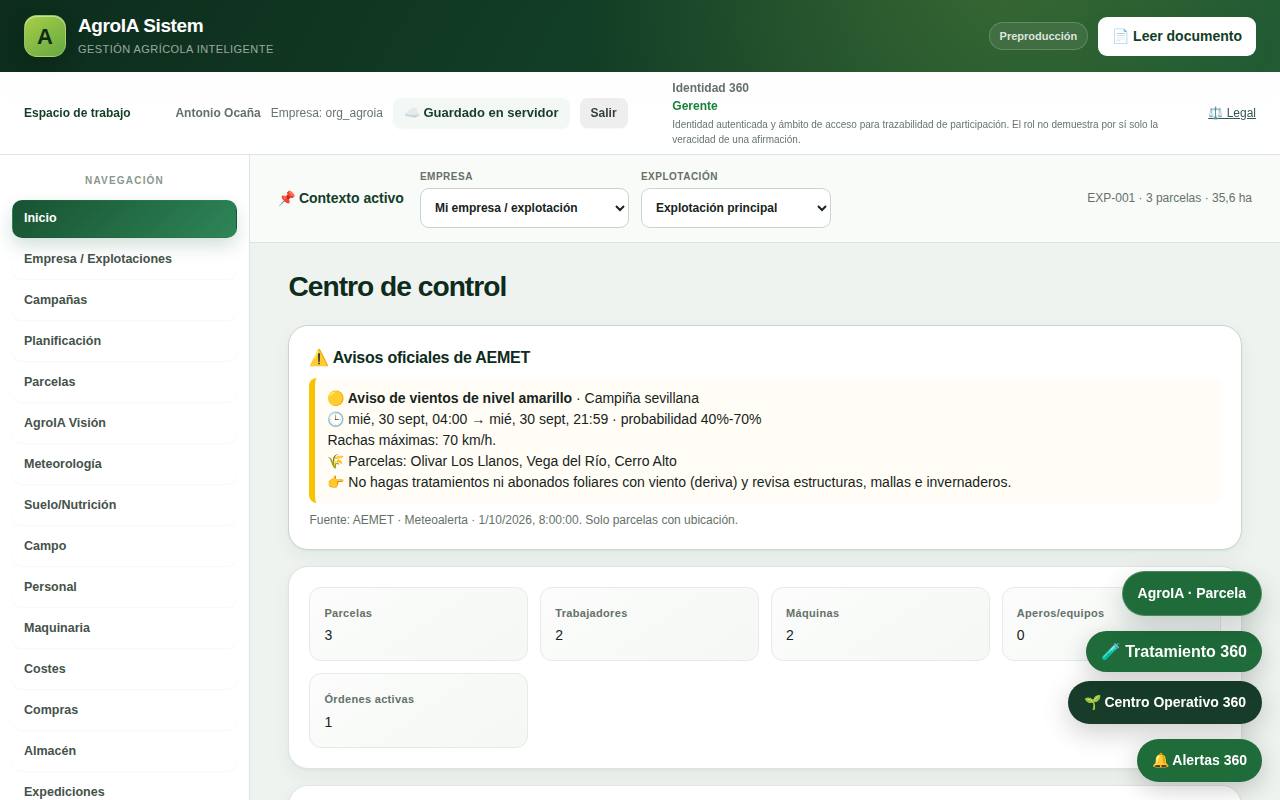Screen dimensions: 1280x800
Task: Click 'Centro de control' heading
Action: 397,287
